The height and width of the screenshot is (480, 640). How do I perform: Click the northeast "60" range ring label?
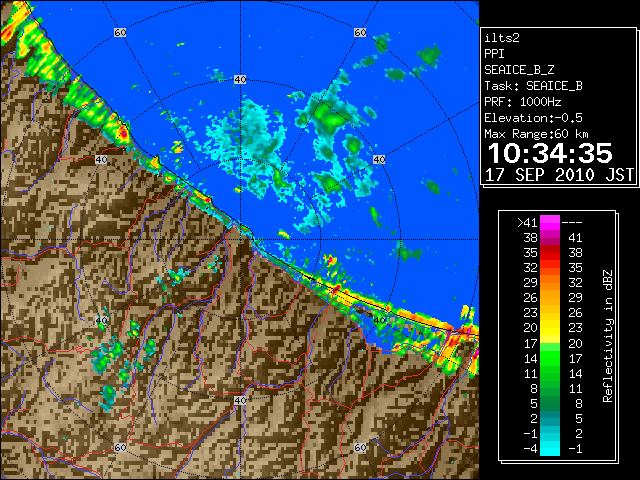tap(360, 32)
